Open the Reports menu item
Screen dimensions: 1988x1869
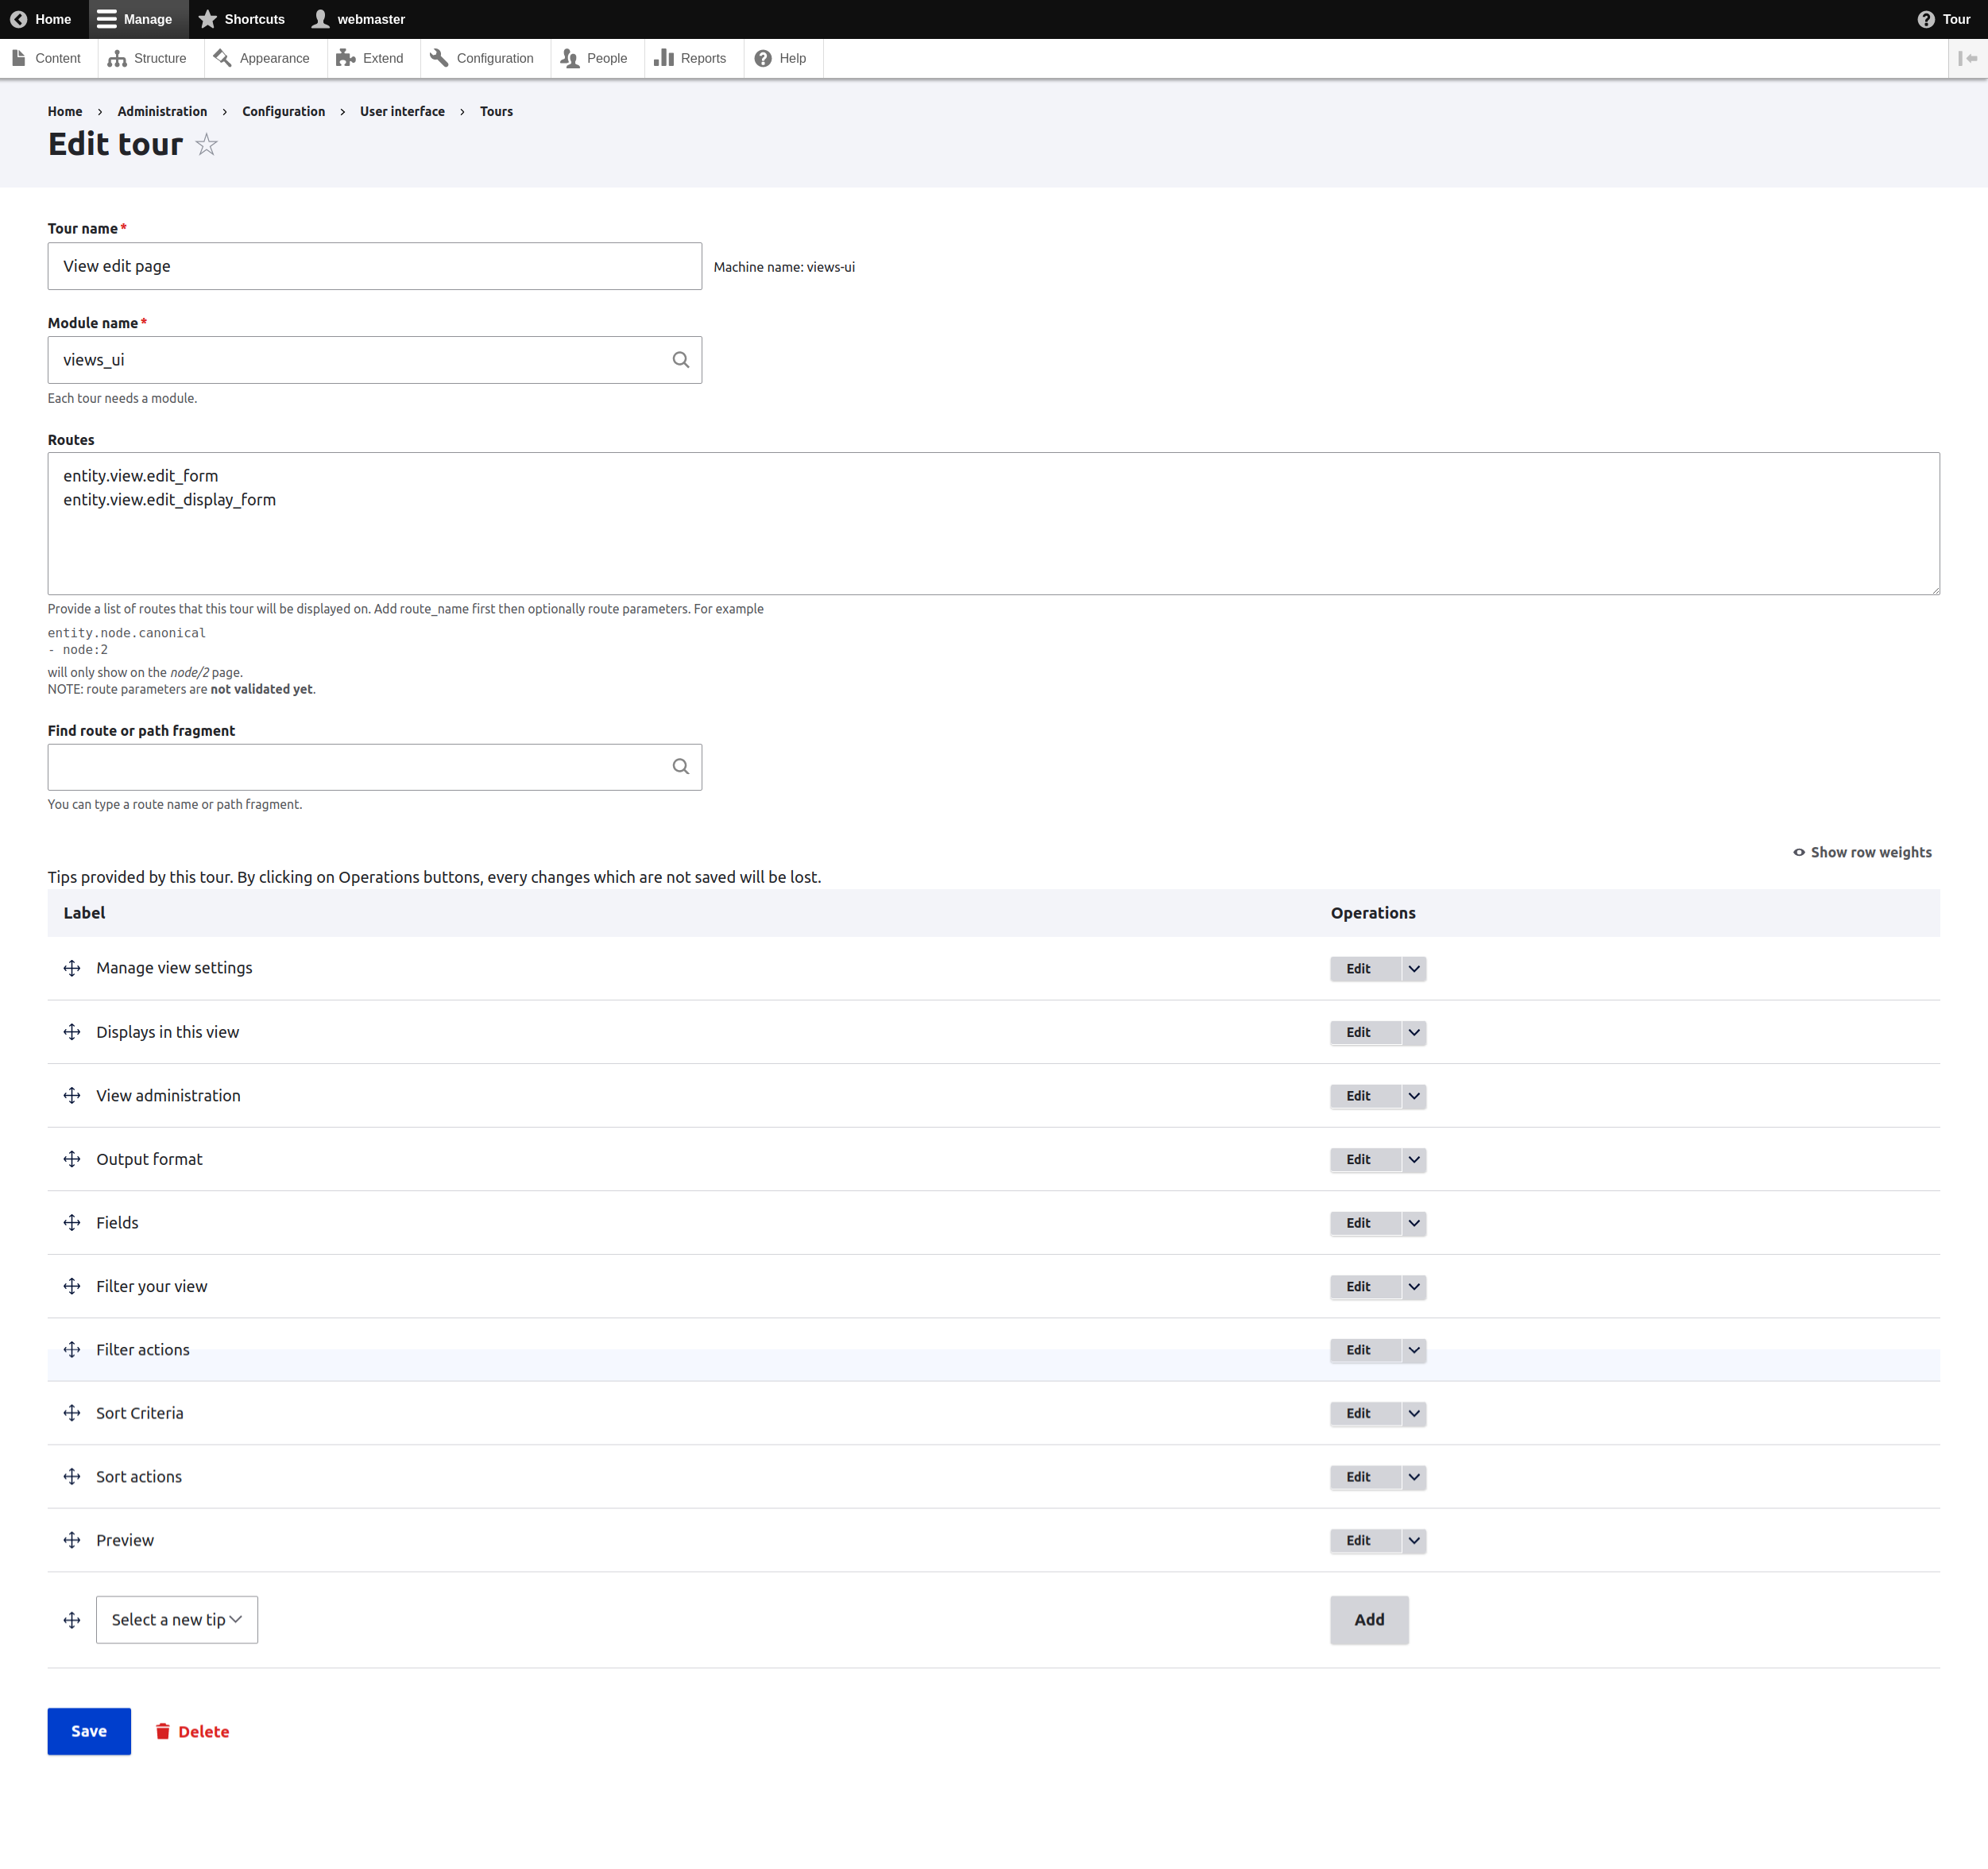690,58
